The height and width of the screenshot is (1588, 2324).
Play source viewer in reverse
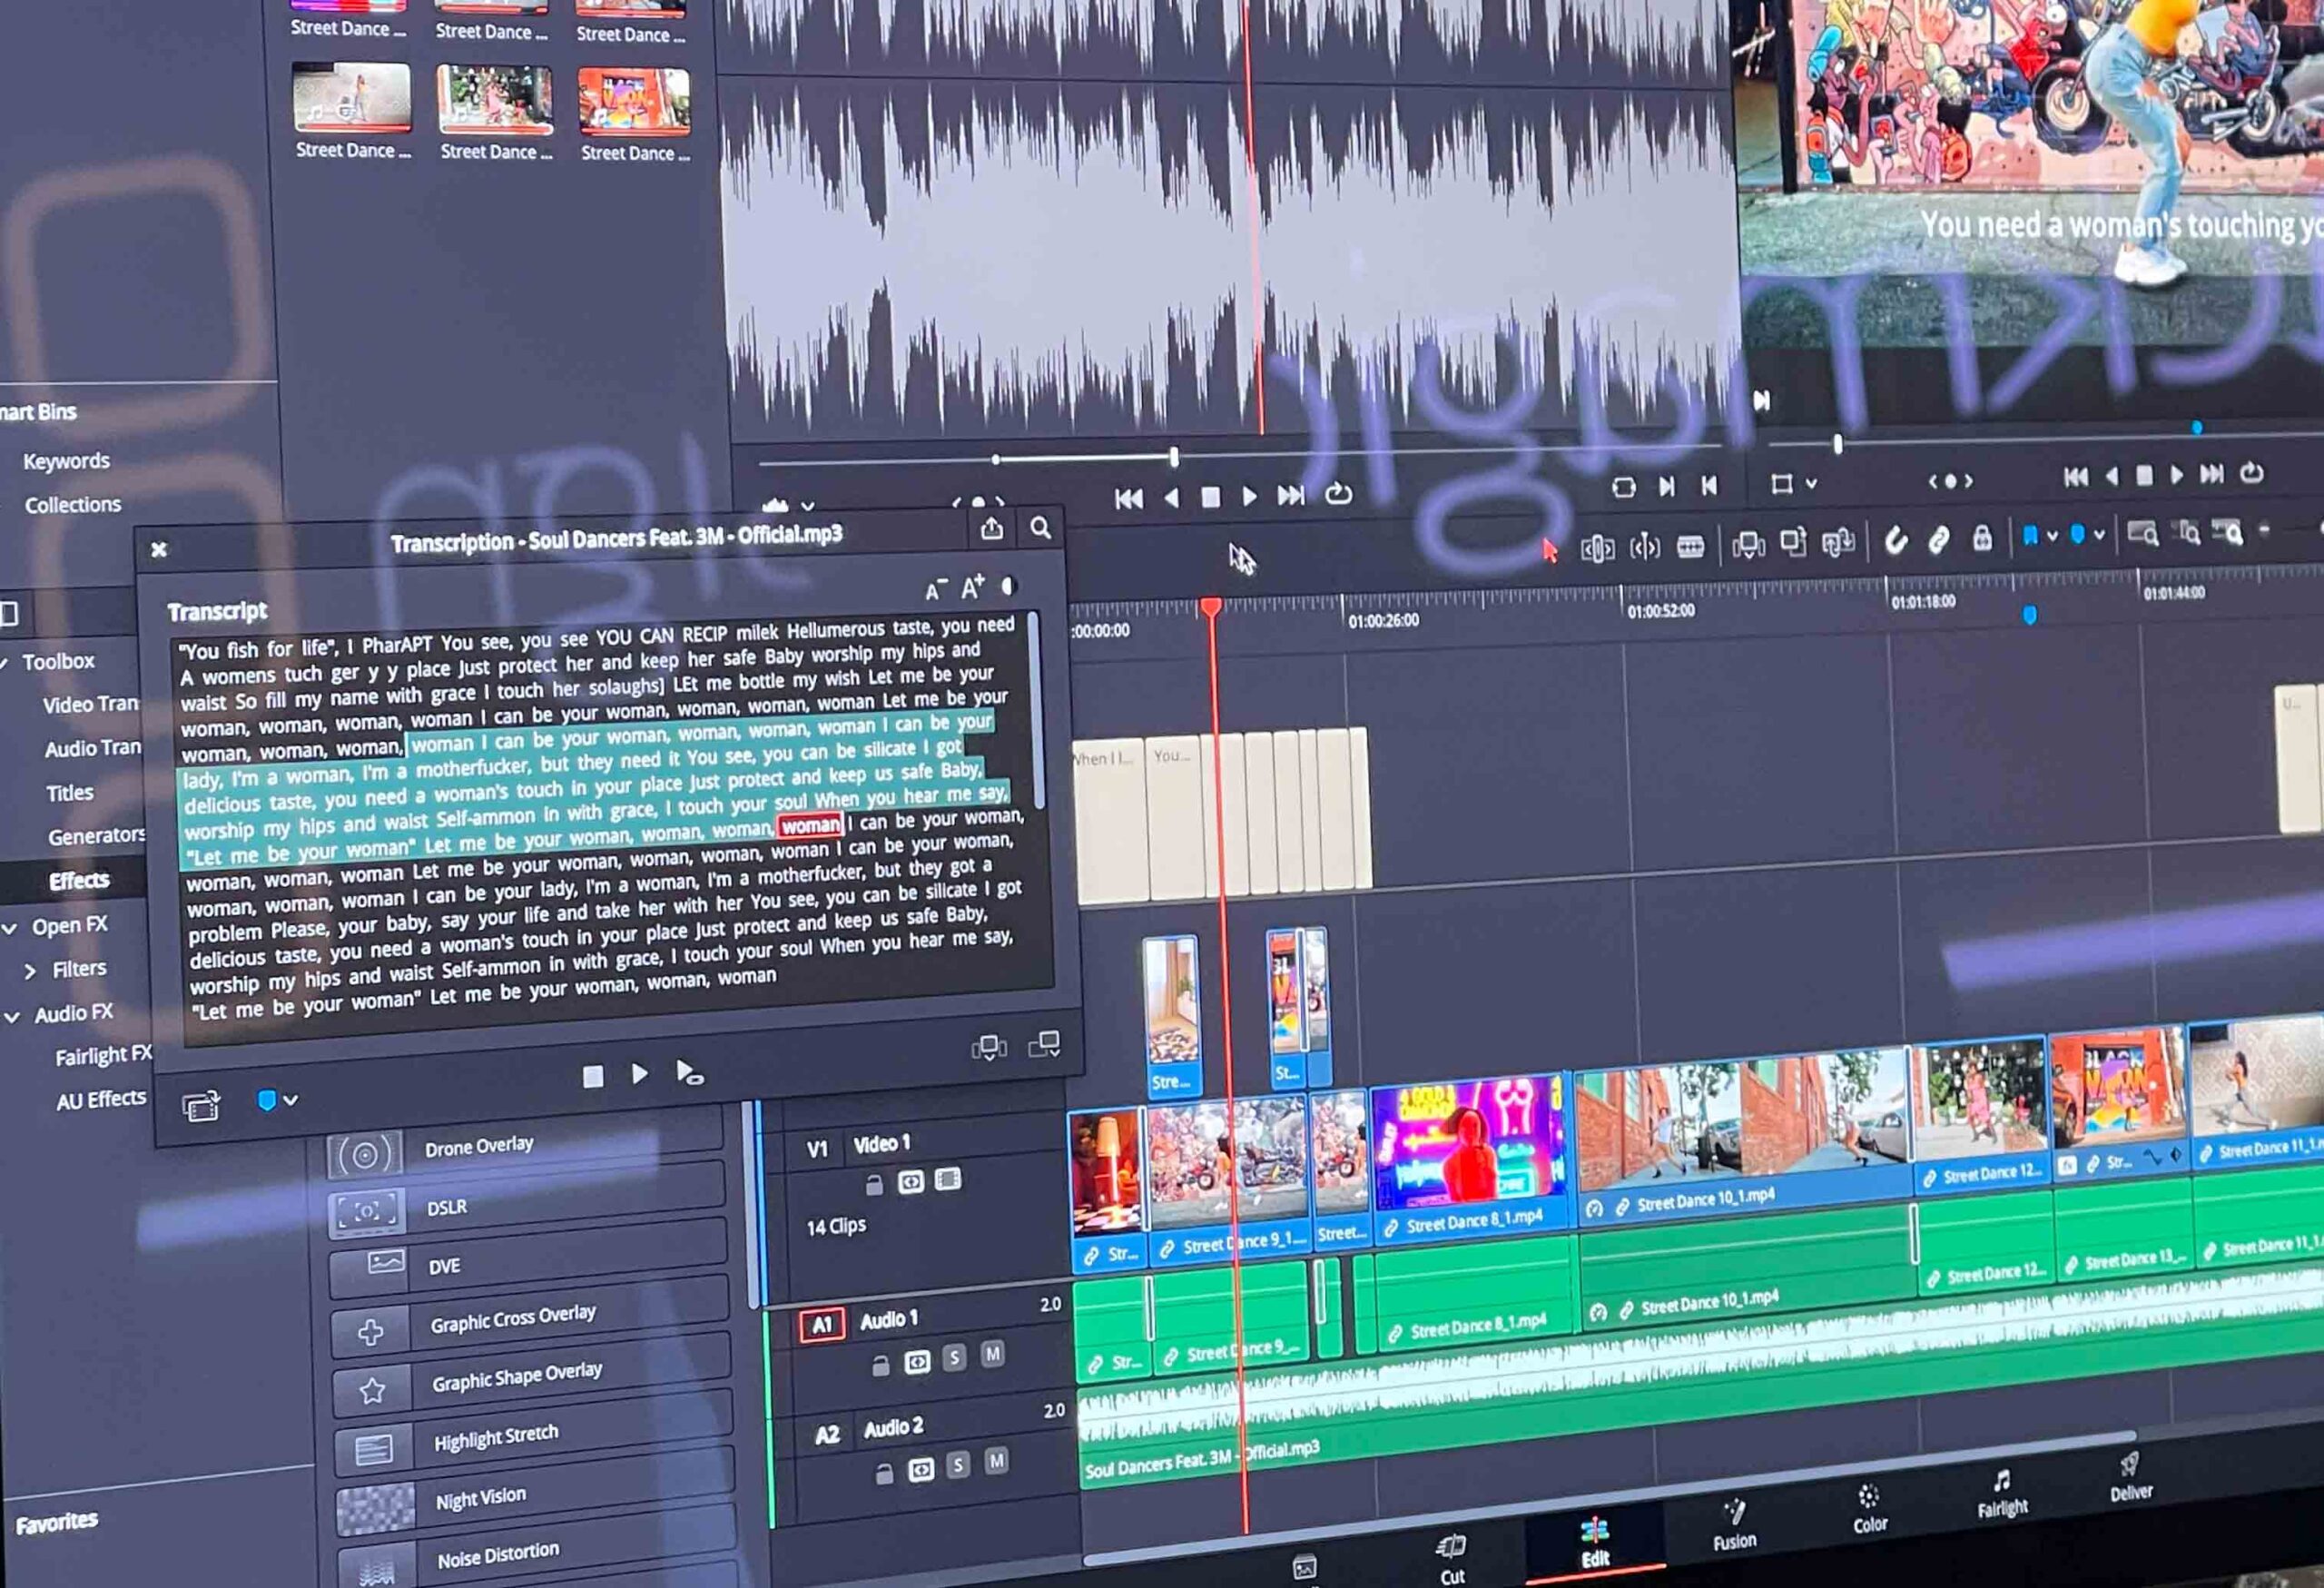pos(1171,498)
